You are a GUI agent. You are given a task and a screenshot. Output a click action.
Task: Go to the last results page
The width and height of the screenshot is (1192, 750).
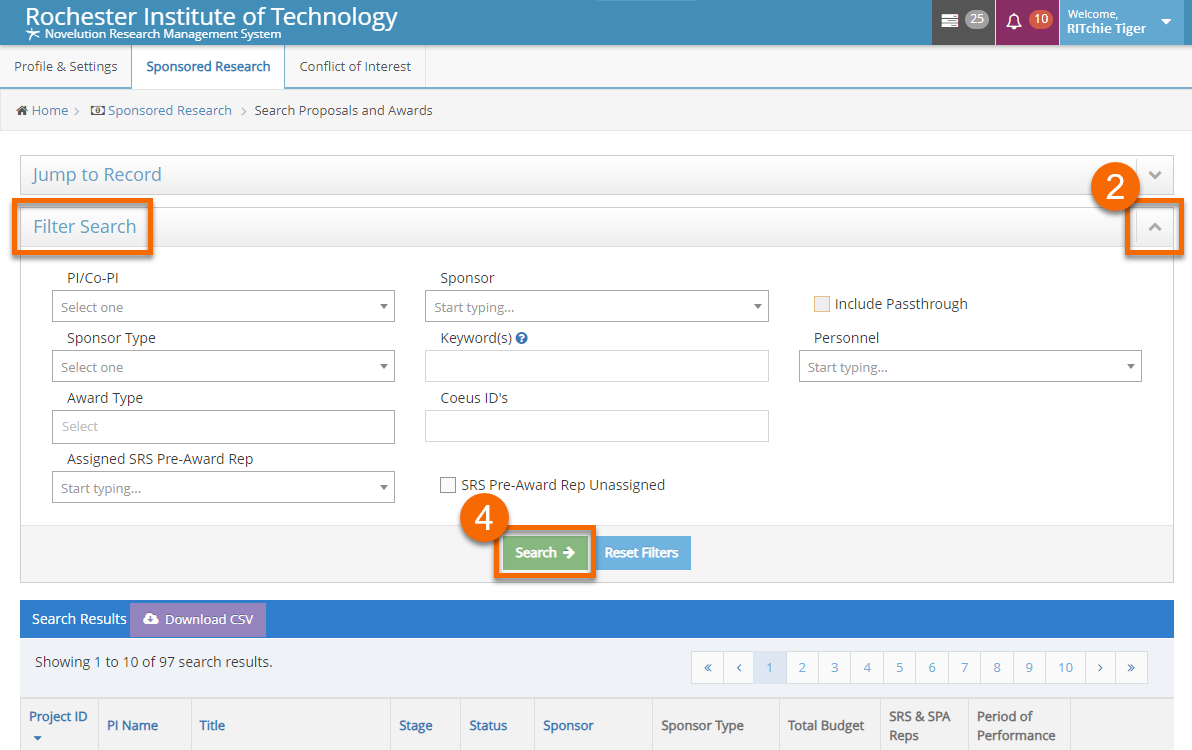(1131, 667)
